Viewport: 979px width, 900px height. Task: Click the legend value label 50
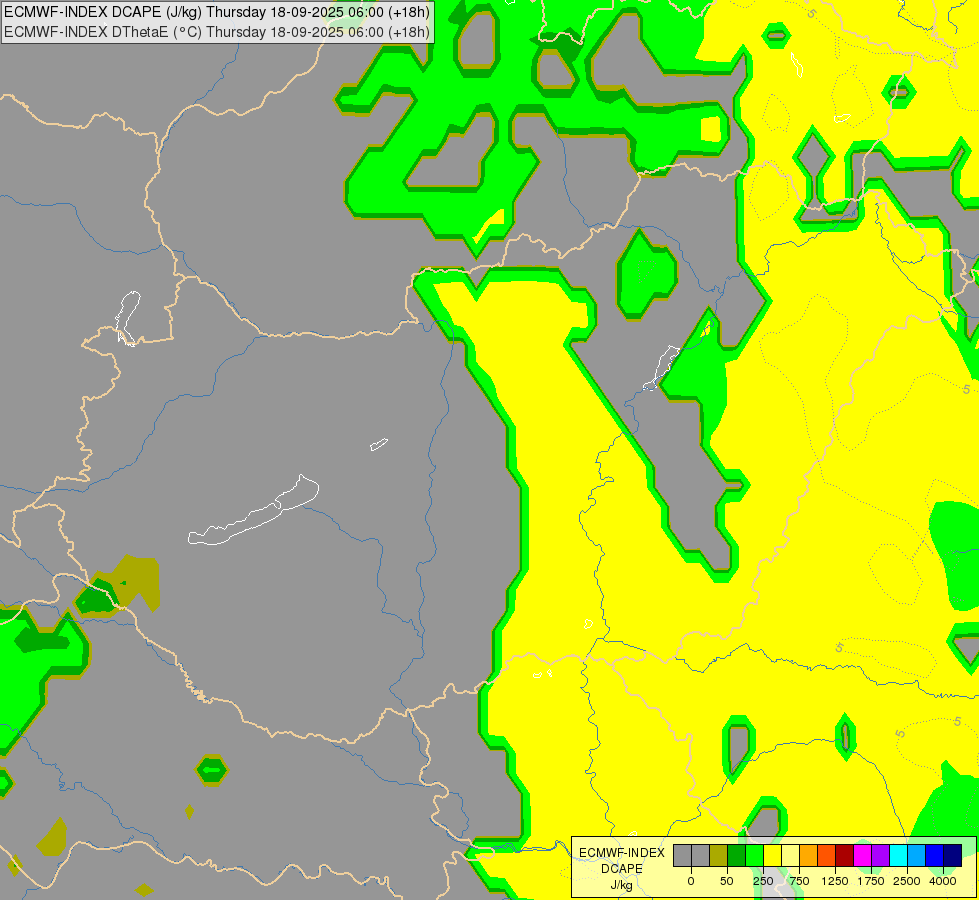pos(727,881)
